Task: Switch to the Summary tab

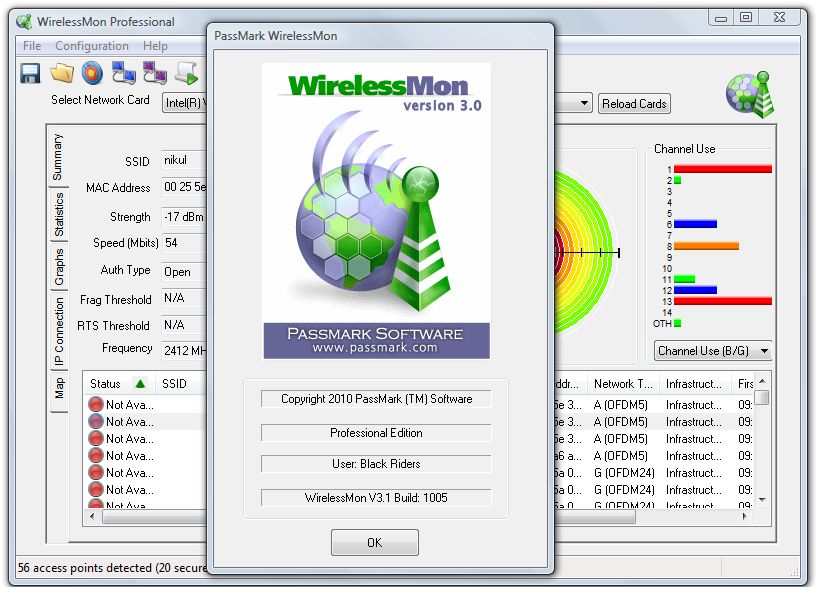Action: [58, 157]
